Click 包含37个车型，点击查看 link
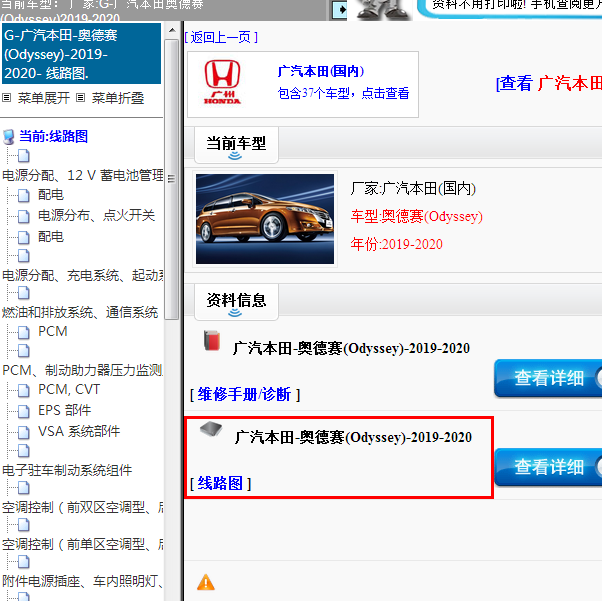The width and height of the screenshot is (602, 601). coord(343,93)
